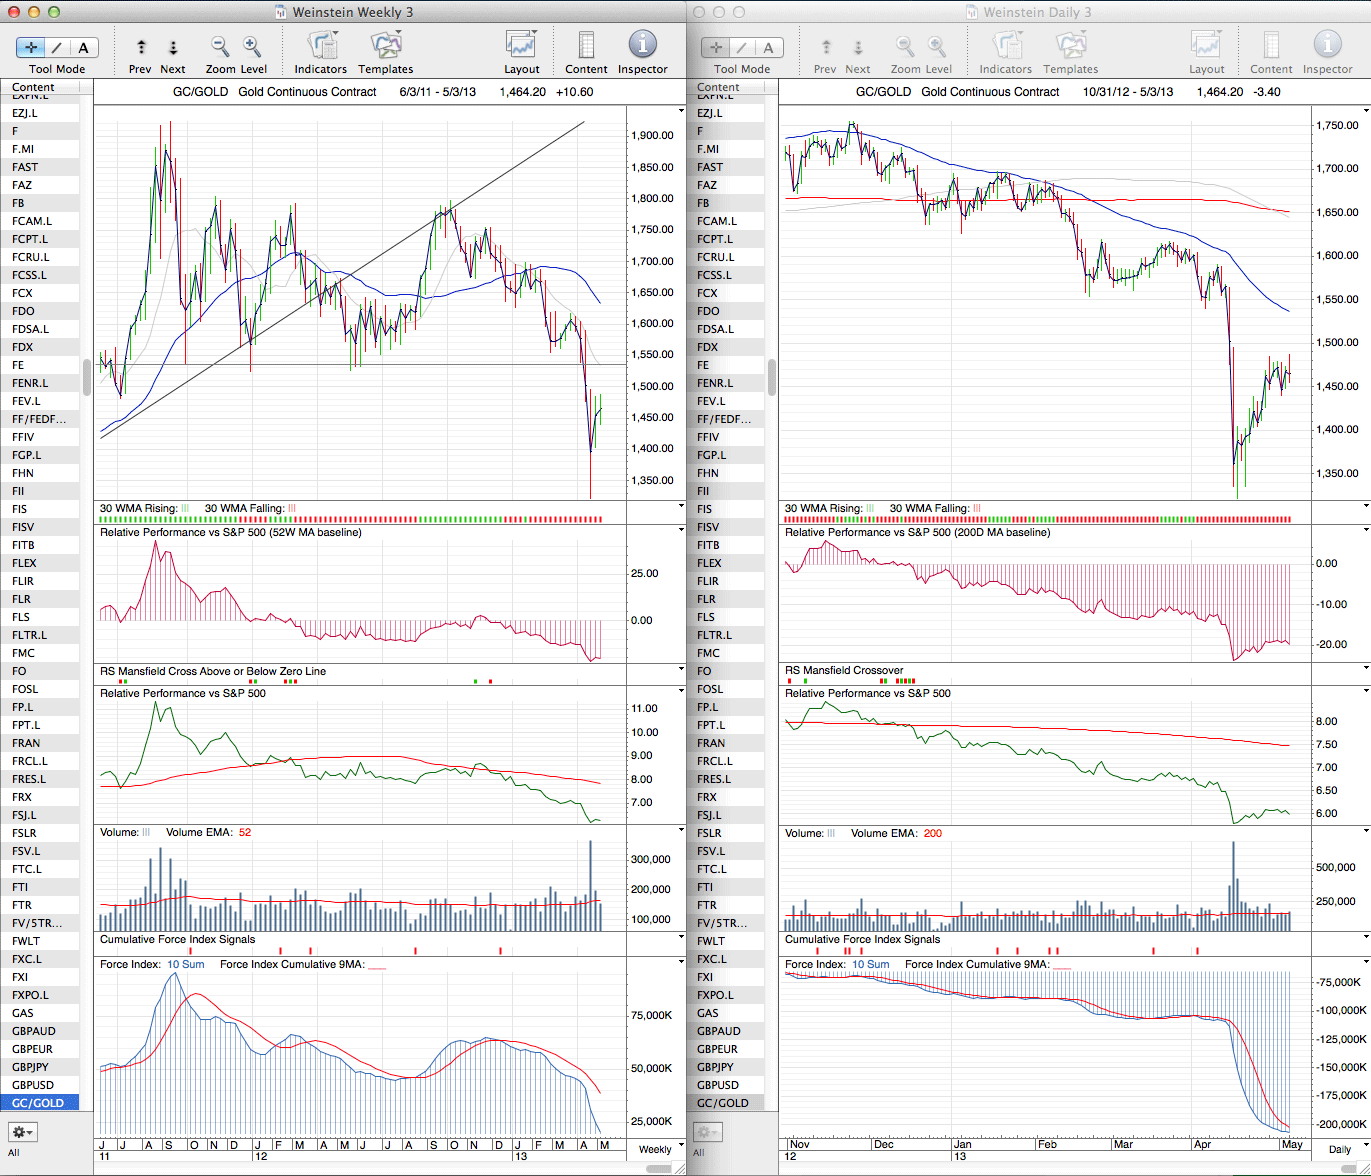Open Templates in Weekly toolbar

pyautogui.click(x=385, y=46)
